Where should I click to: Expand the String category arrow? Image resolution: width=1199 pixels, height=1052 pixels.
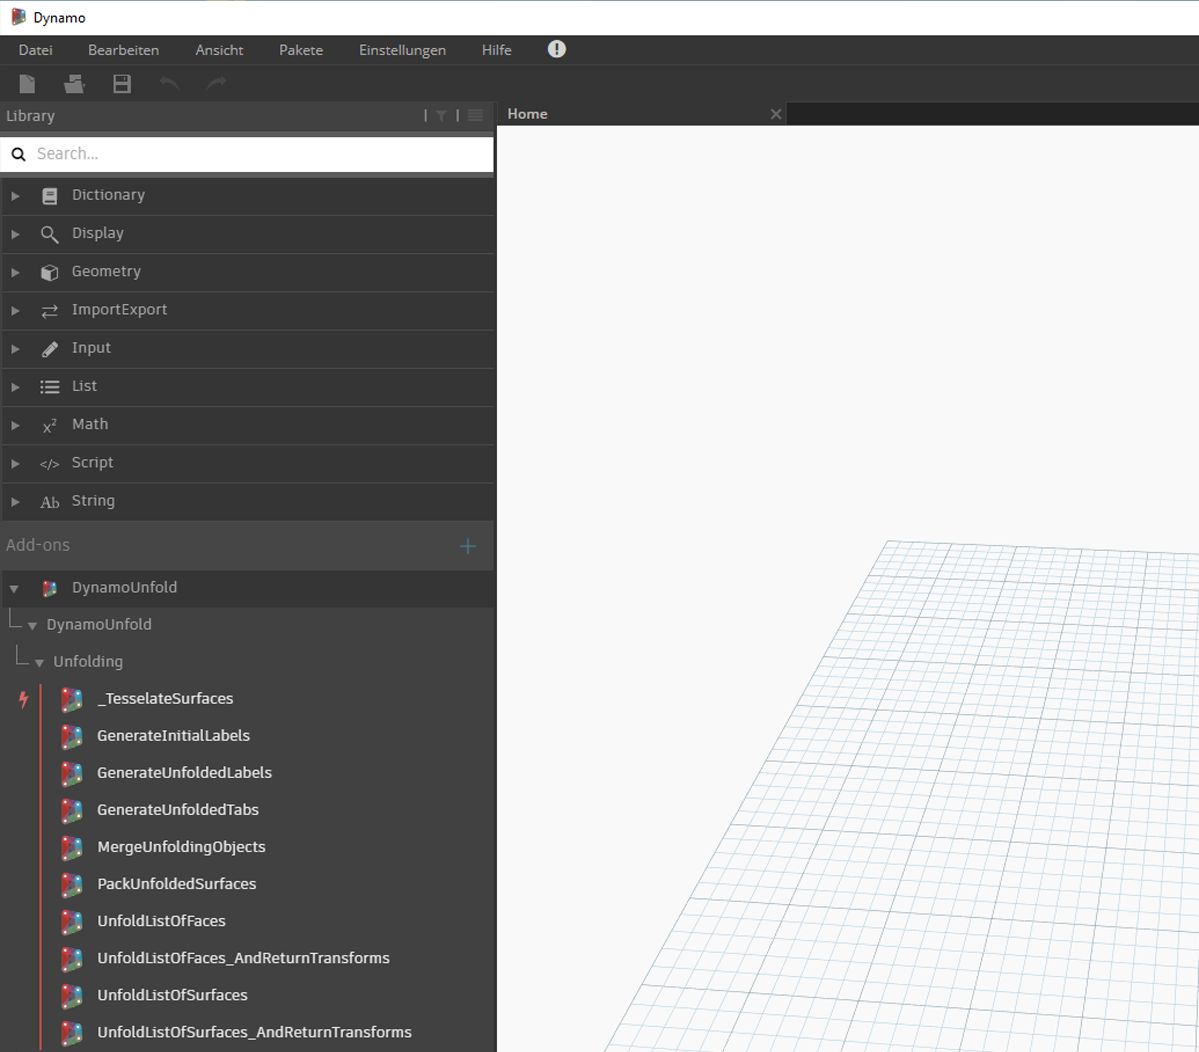coord(15,502)
